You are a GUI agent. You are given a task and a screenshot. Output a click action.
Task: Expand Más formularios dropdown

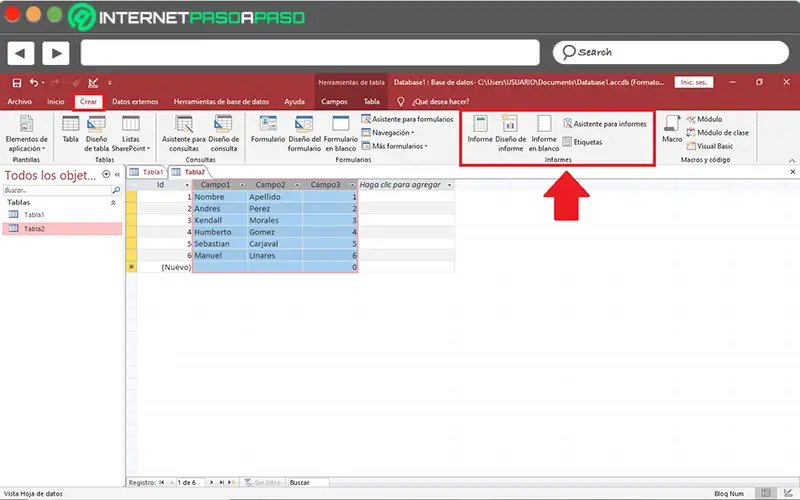tap(394, 146)
